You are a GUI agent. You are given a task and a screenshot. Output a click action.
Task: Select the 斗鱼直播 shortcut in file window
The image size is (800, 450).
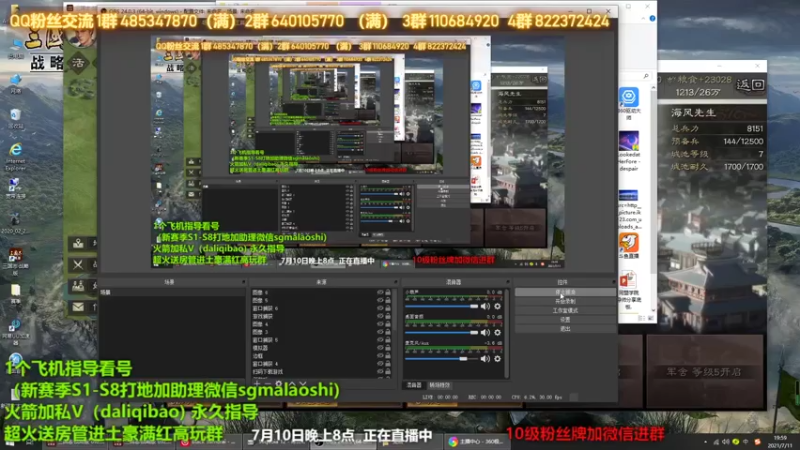629,245
